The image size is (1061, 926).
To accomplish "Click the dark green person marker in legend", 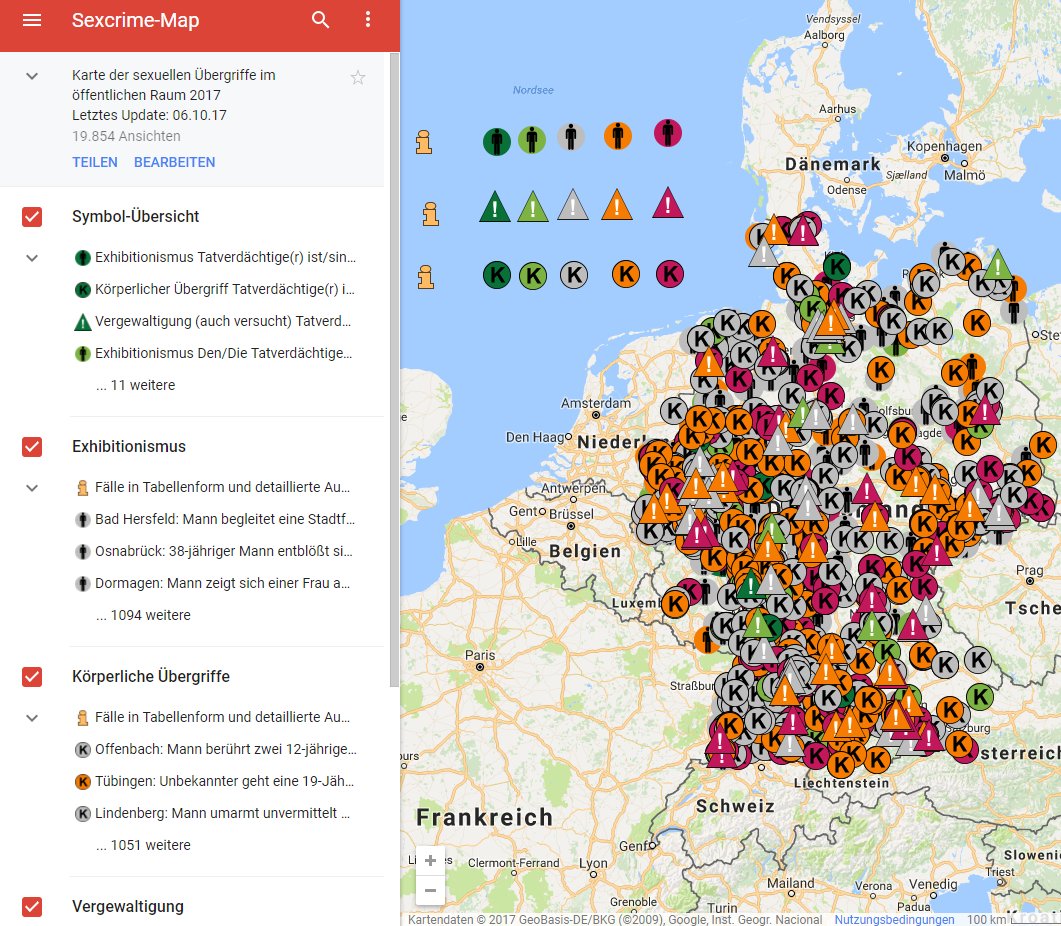I will pyautogui.click(x=497, y=141).
